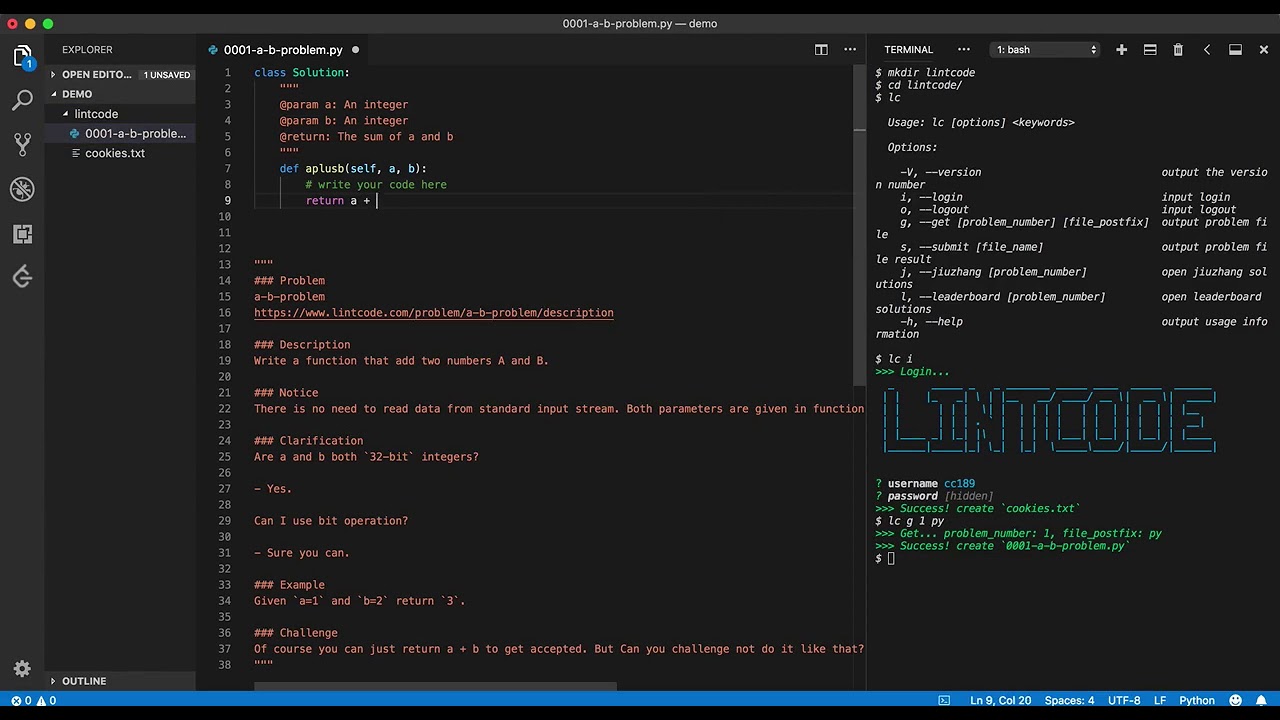Change end of line sequence 'LF'
The width and height of the screenshot is (1280, 720).
[1160, 700]
